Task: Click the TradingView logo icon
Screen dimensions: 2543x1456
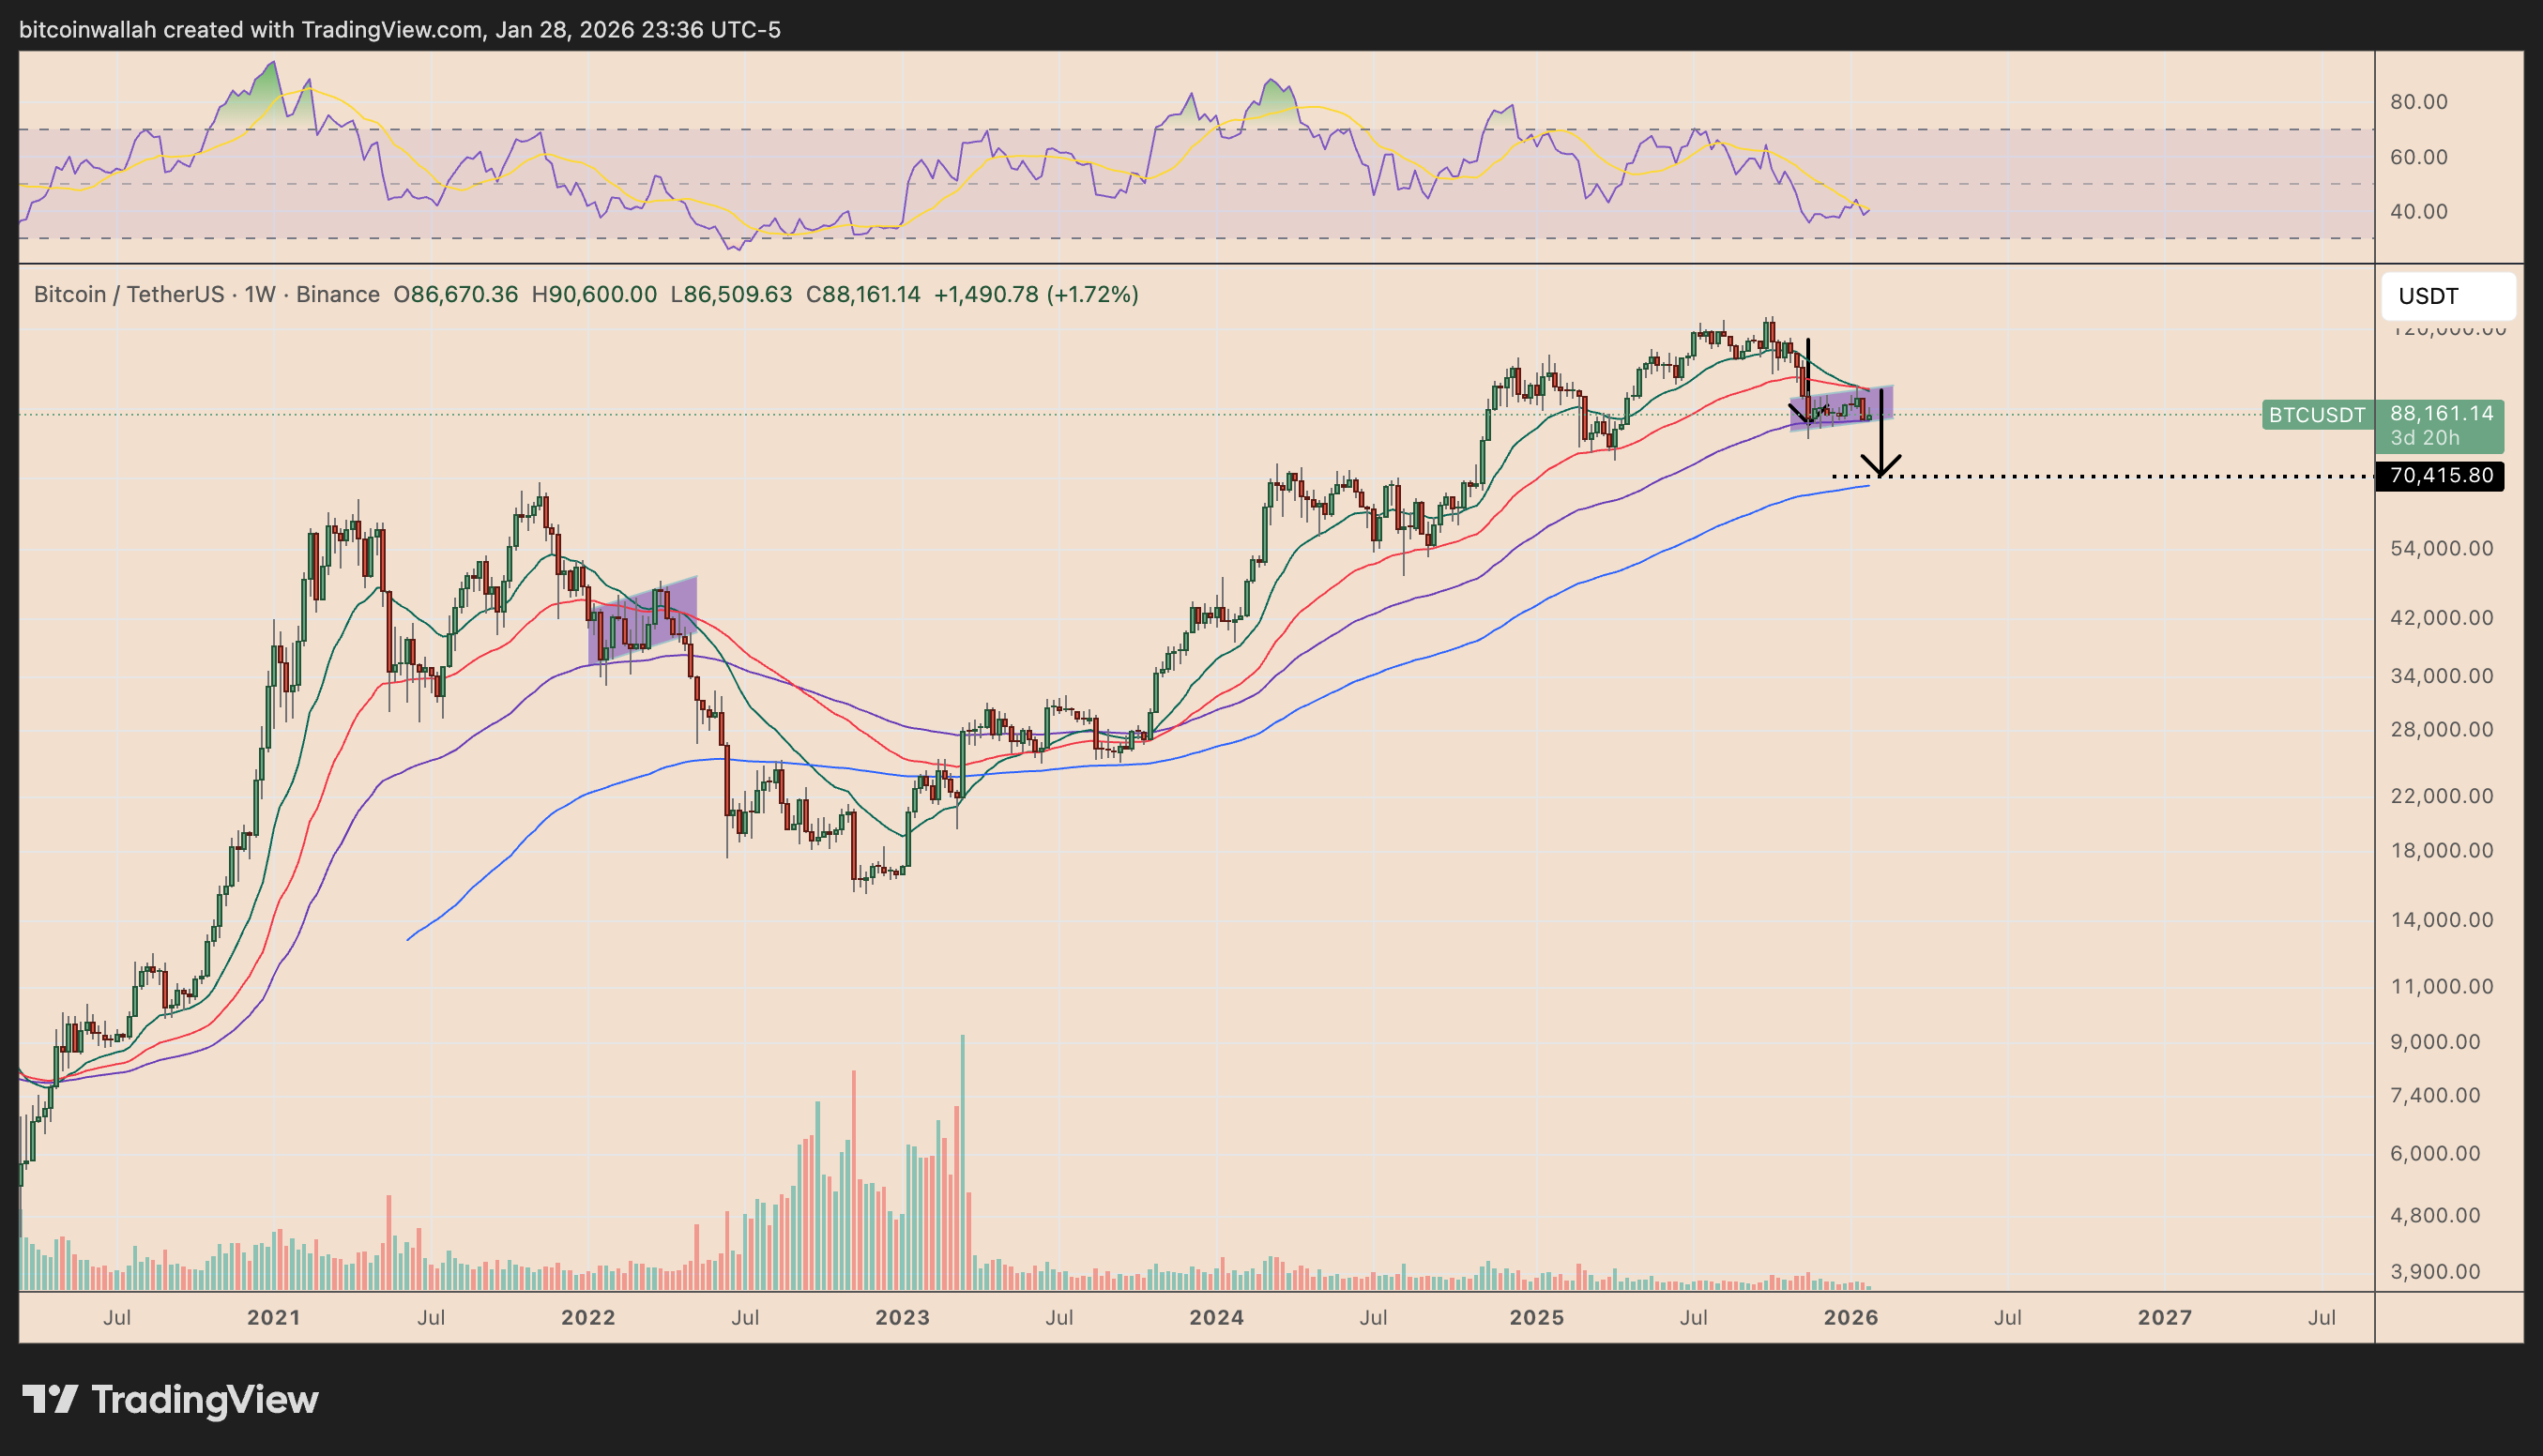Action: click(x=50, y=1399)
